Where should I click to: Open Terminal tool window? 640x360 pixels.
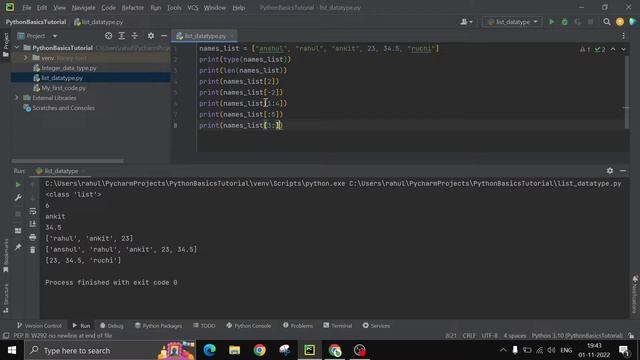(338, 326)
